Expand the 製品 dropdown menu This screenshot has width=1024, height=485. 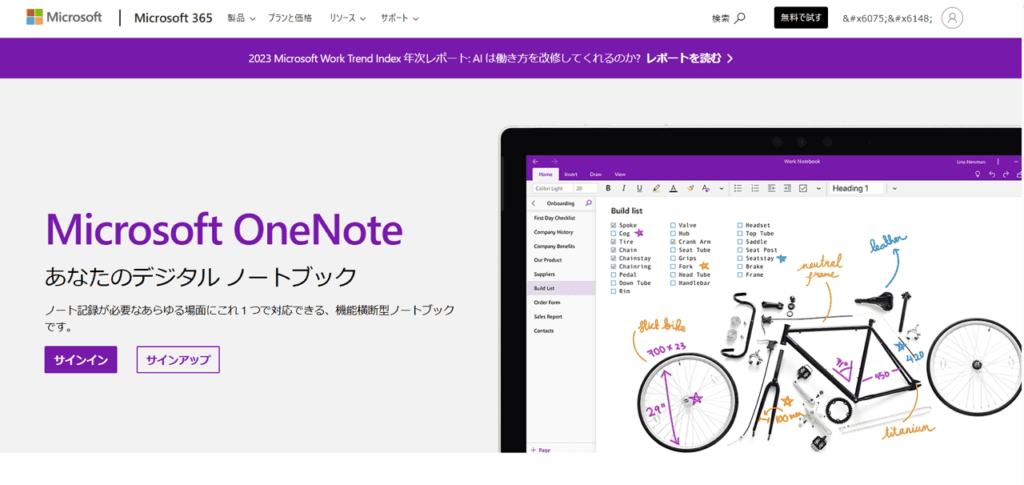point(241,18)
